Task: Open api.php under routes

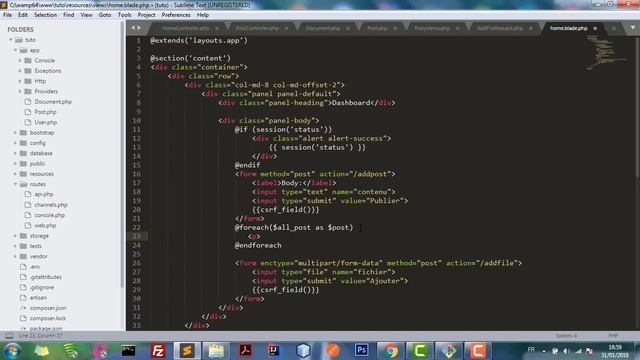Action: 44,194
